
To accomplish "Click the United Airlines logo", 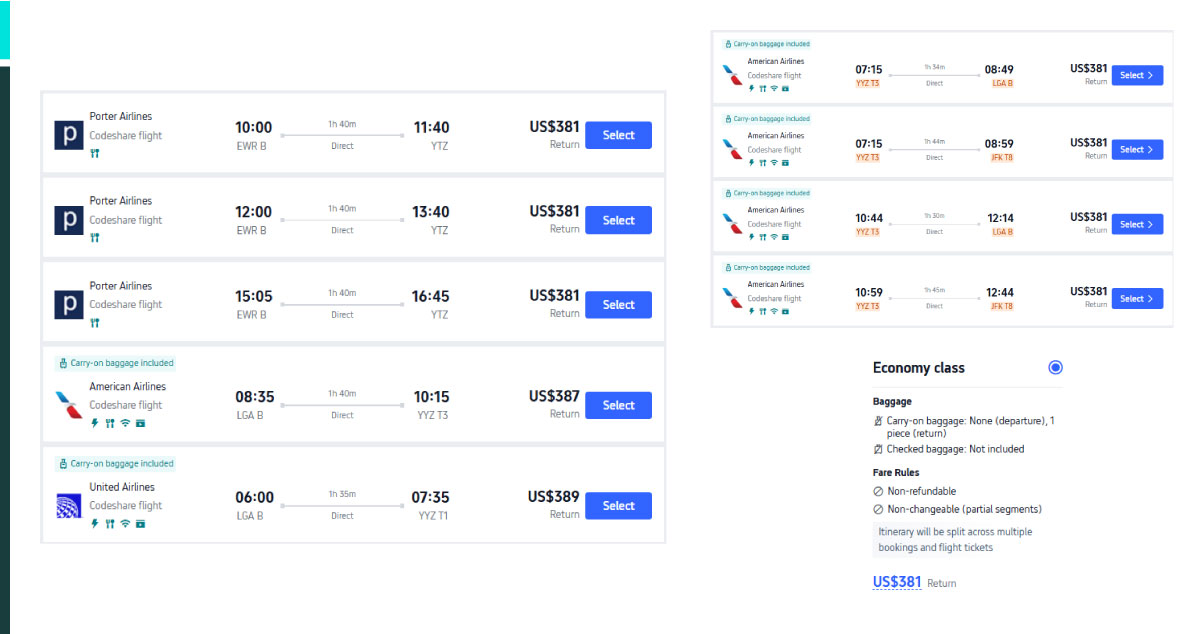I will pyautogui.click(x=69, y=506).
